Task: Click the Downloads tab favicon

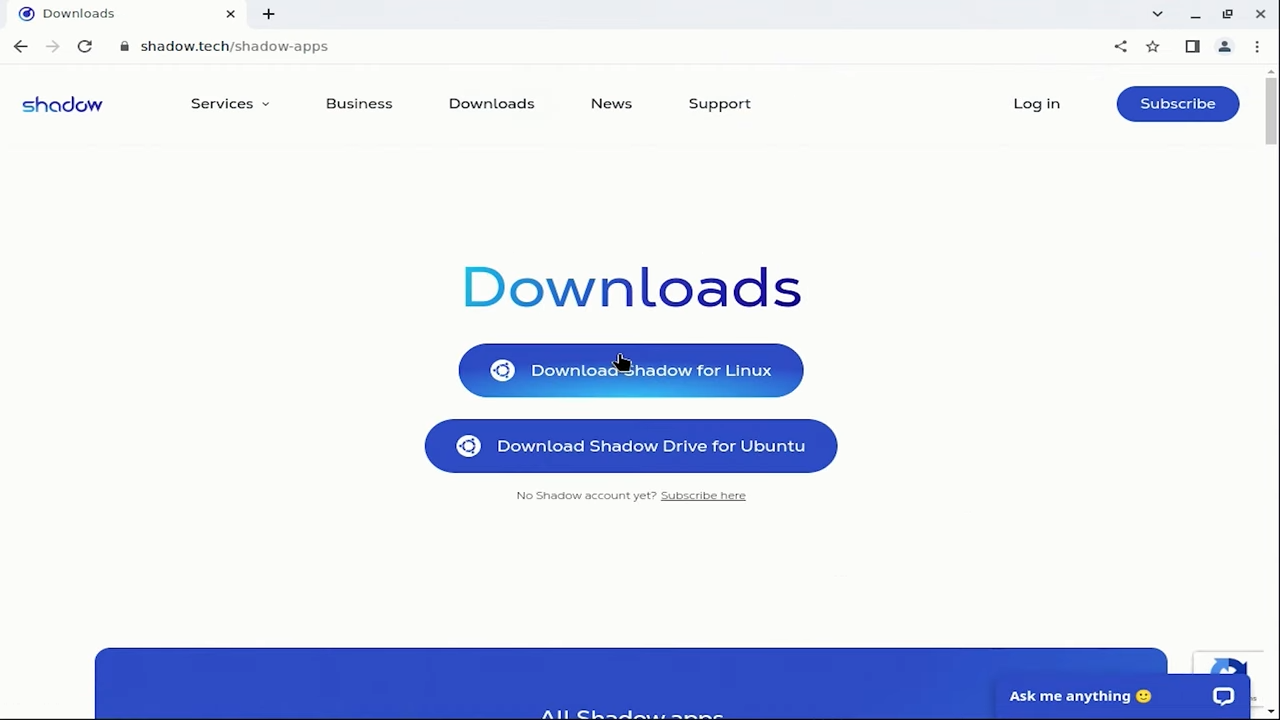Action: point(27,14)
